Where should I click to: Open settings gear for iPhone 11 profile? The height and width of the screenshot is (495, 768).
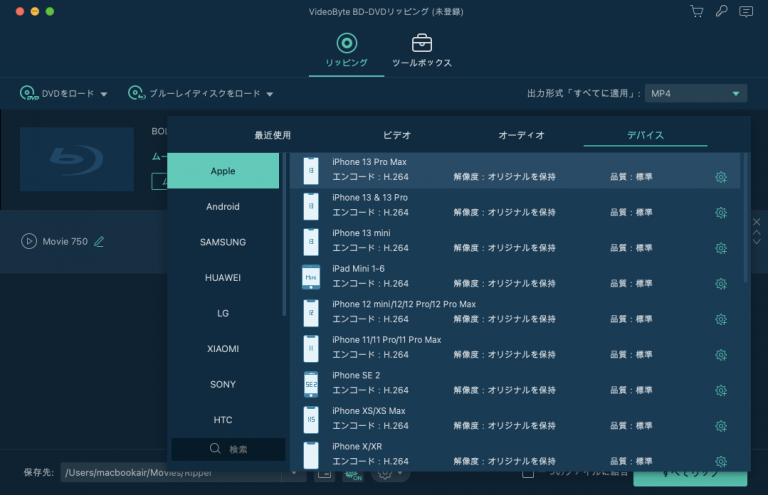[x=720, y=355]
